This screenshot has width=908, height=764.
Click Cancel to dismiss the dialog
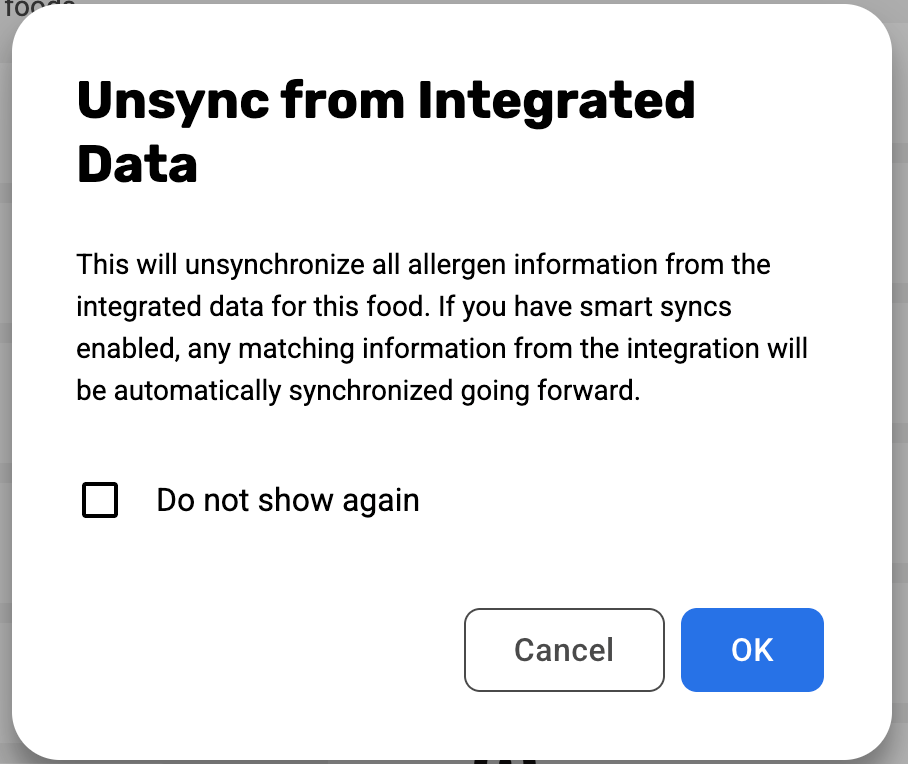coord(564,650)
